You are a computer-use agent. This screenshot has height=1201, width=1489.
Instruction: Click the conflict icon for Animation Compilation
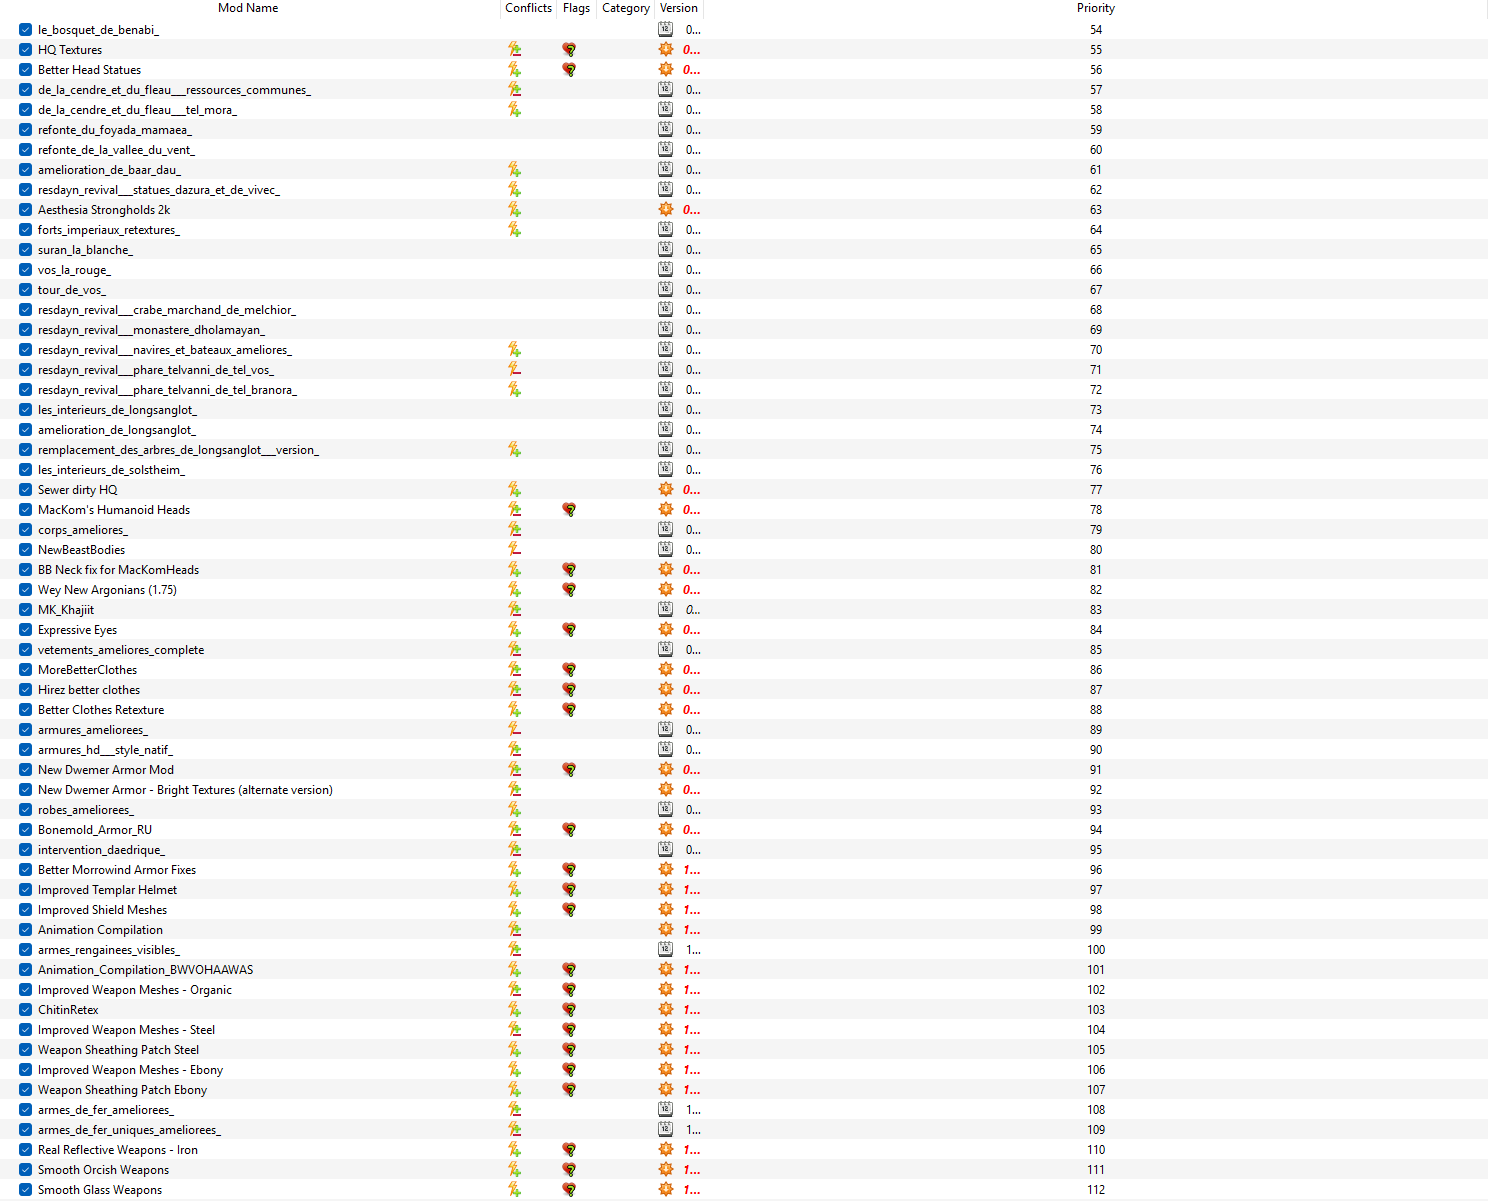[x=514, y=929]
